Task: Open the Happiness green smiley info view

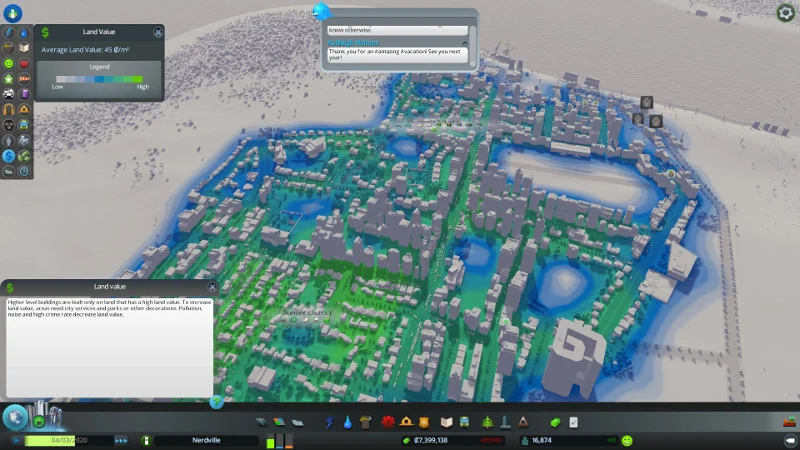Action: click(x=9, y=63)
